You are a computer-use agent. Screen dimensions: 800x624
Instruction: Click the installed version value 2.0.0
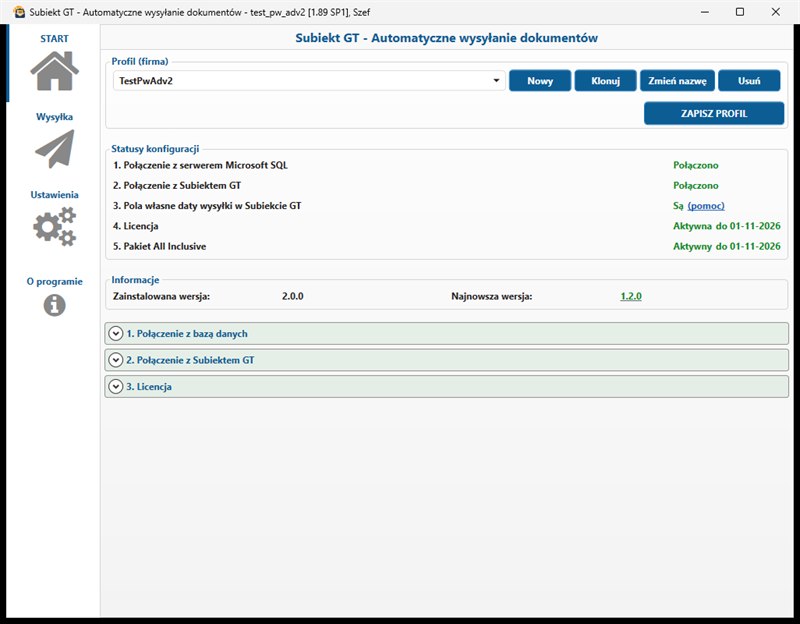292,296
